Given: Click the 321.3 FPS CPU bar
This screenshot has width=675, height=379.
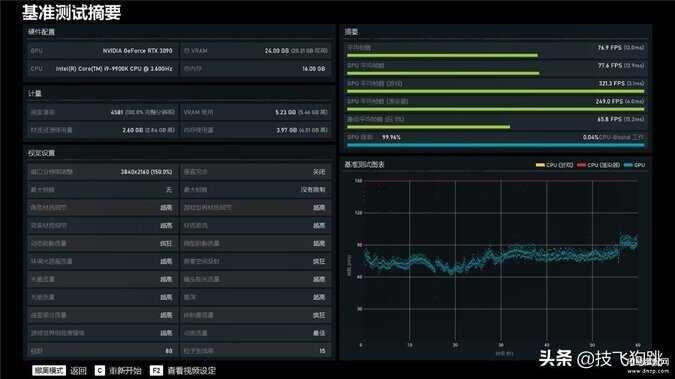Looking at the screenshot, I should click(495, 91).
